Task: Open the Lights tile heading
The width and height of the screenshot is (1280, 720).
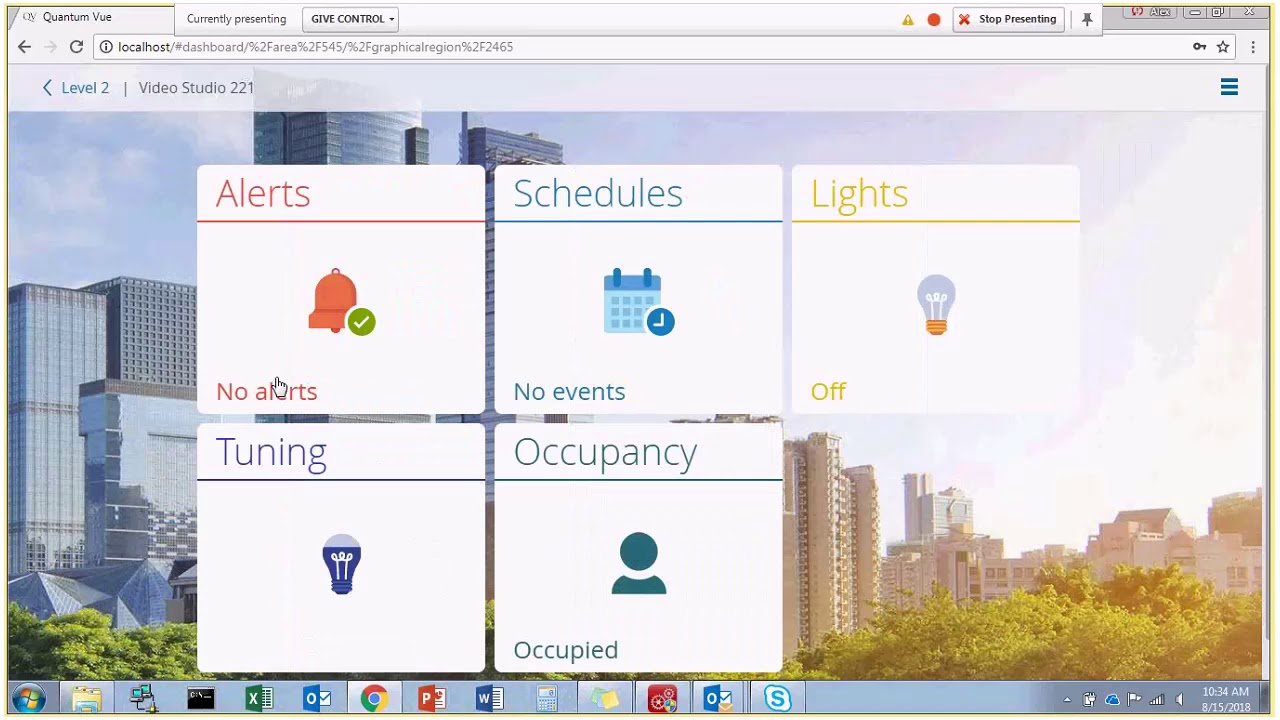Action: (859, 193)
